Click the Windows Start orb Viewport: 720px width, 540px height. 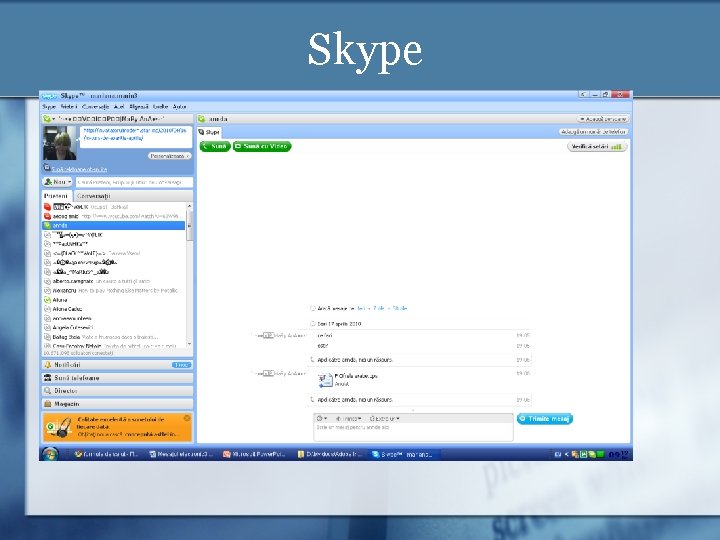(x=50, y=454)
